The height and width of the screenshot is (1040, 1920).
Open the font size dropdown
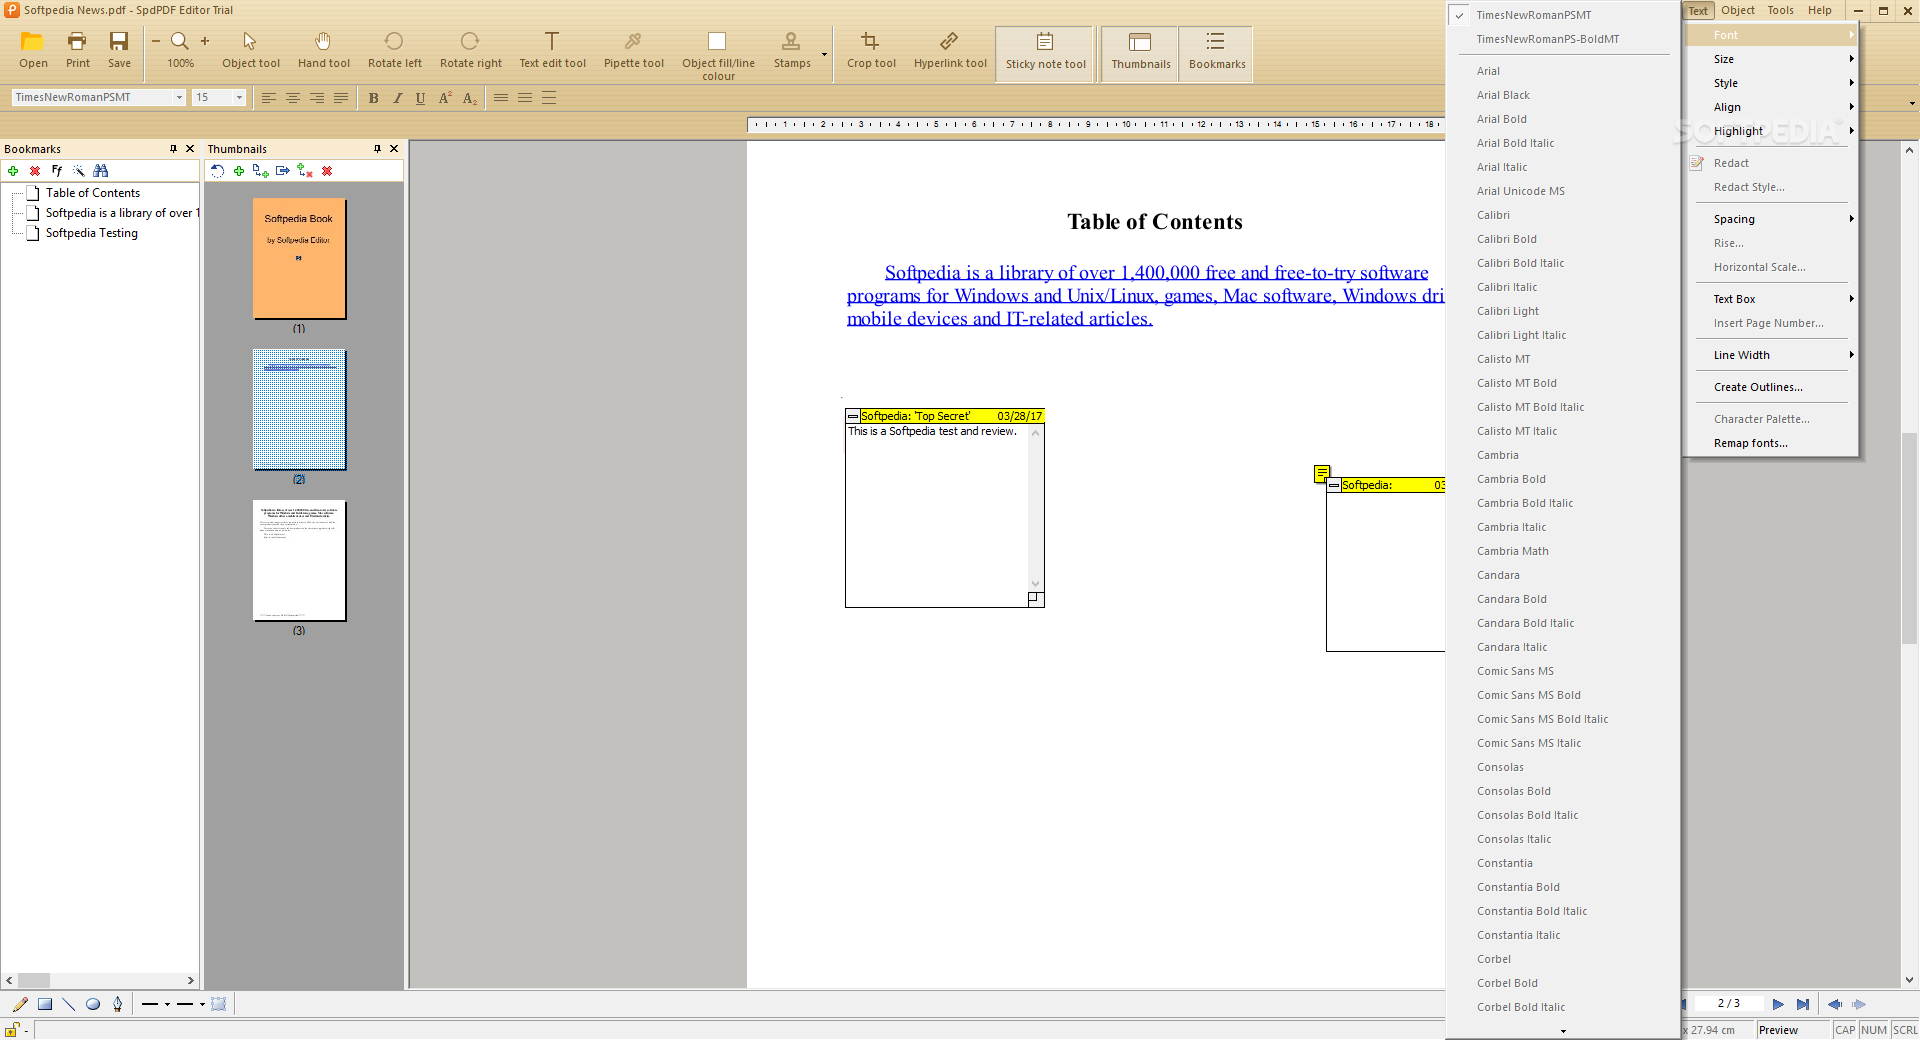(x=239, y=97)
